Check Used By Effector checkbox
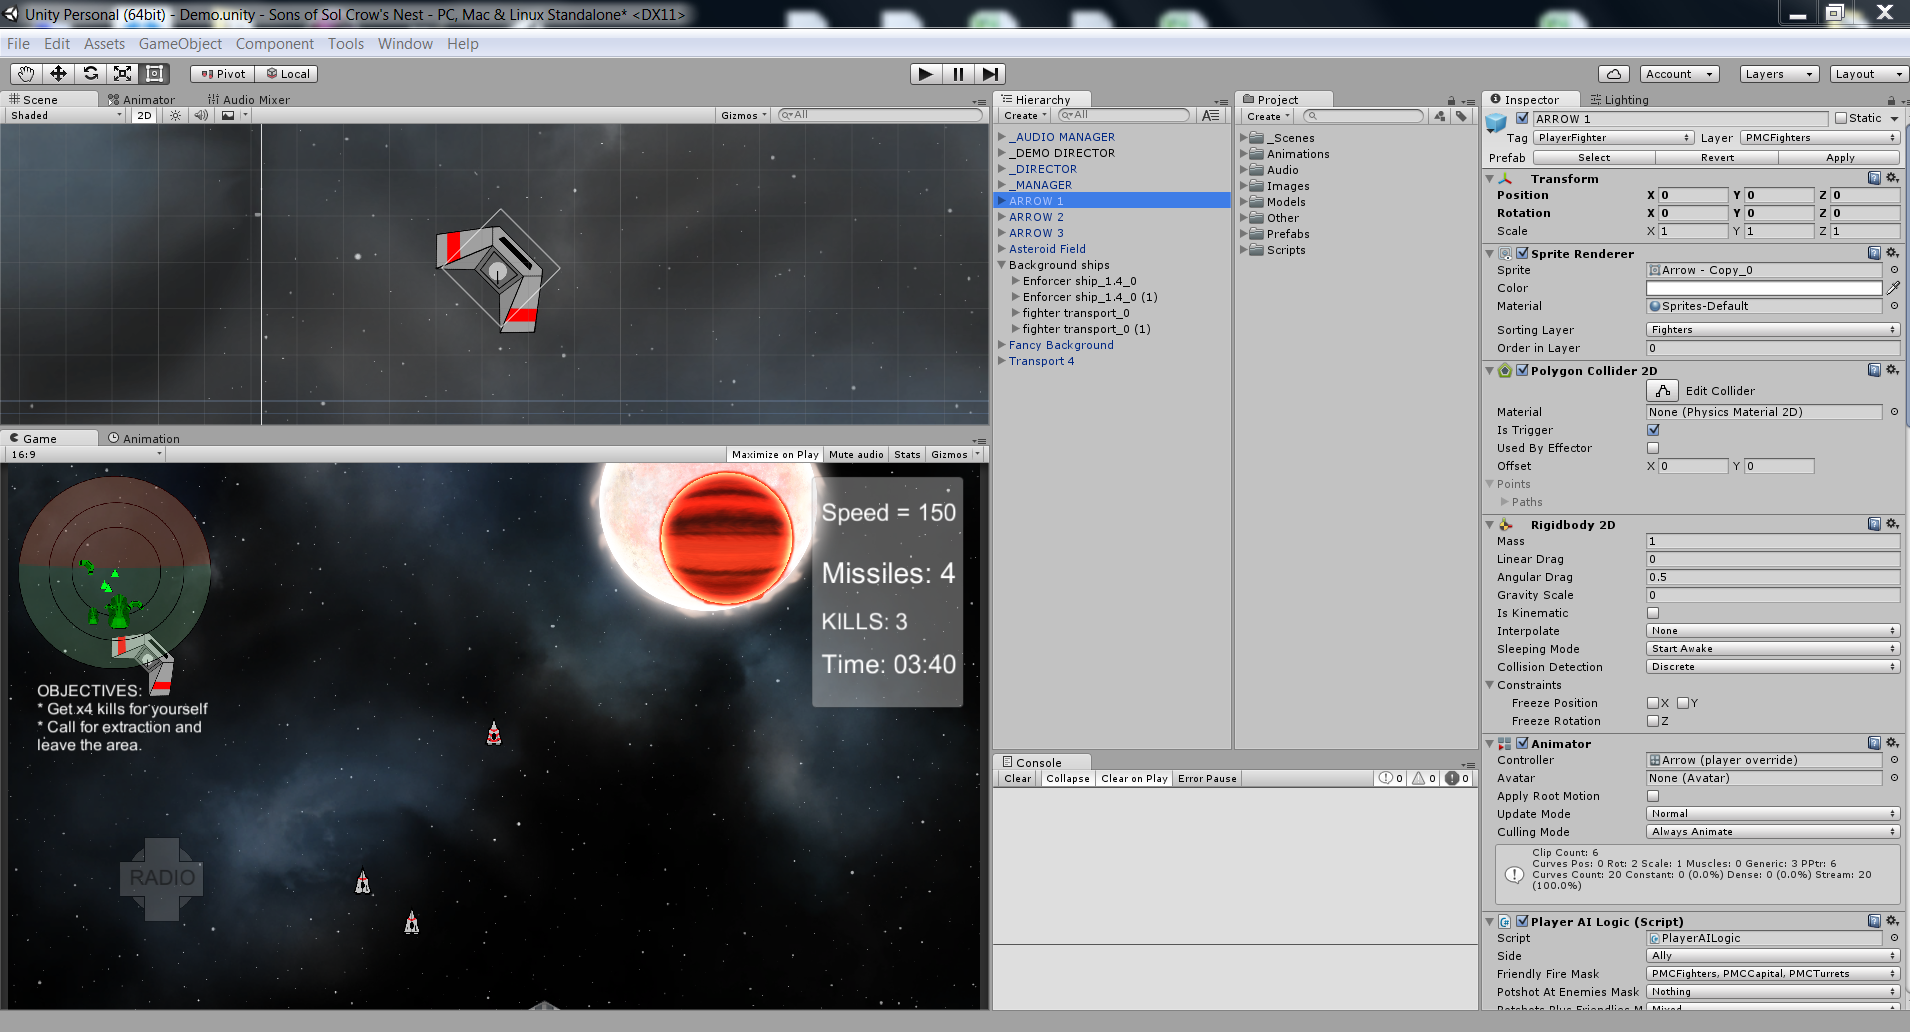The height and width of the screenshot is (1032, 1910). 1653,448
